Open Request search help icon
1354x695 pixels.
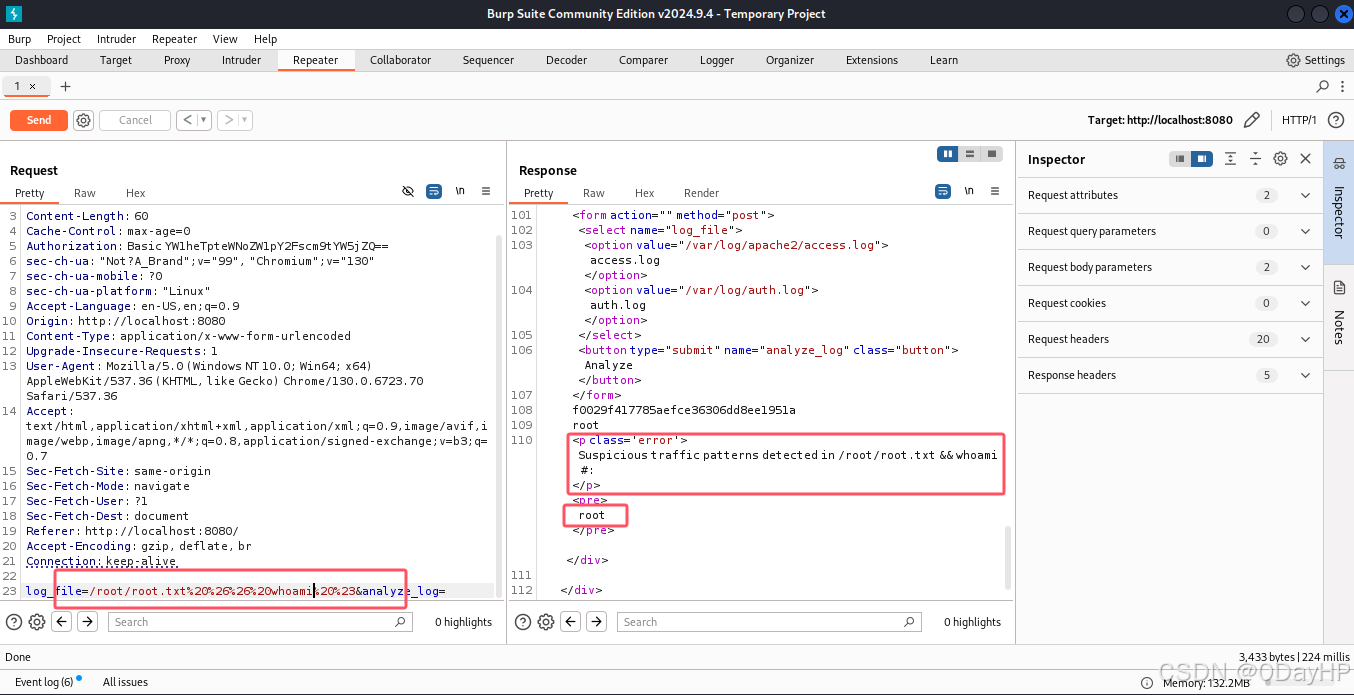pos(14,622)
